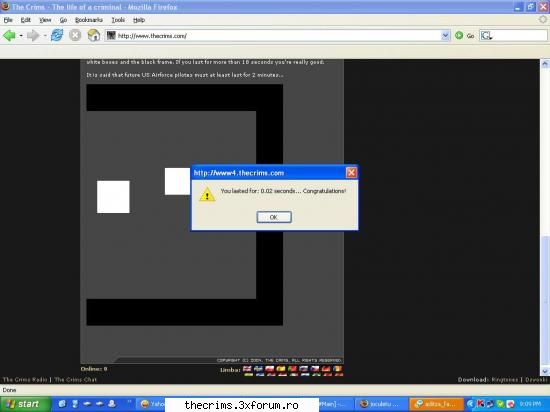
Task: Click the URL address field
Action: coord(277,35)
